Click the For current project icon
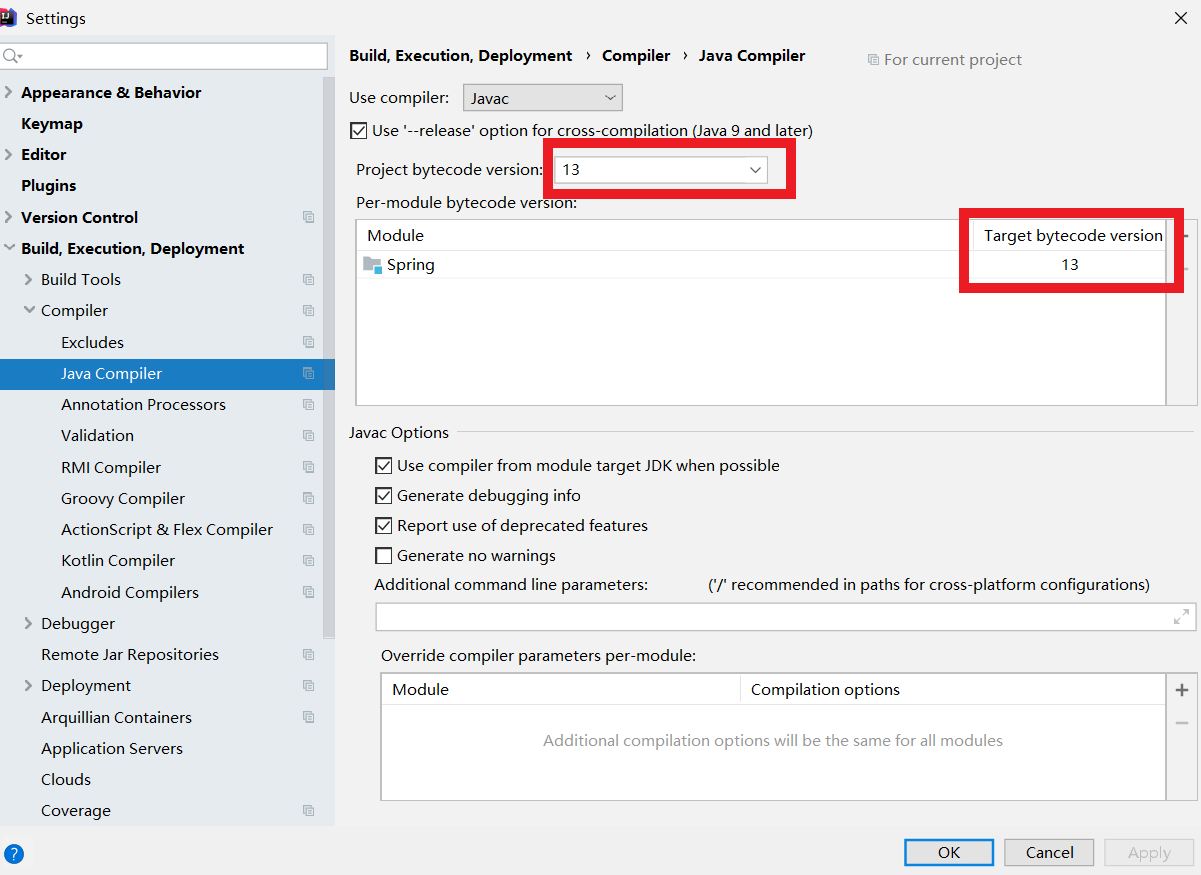 873,60
